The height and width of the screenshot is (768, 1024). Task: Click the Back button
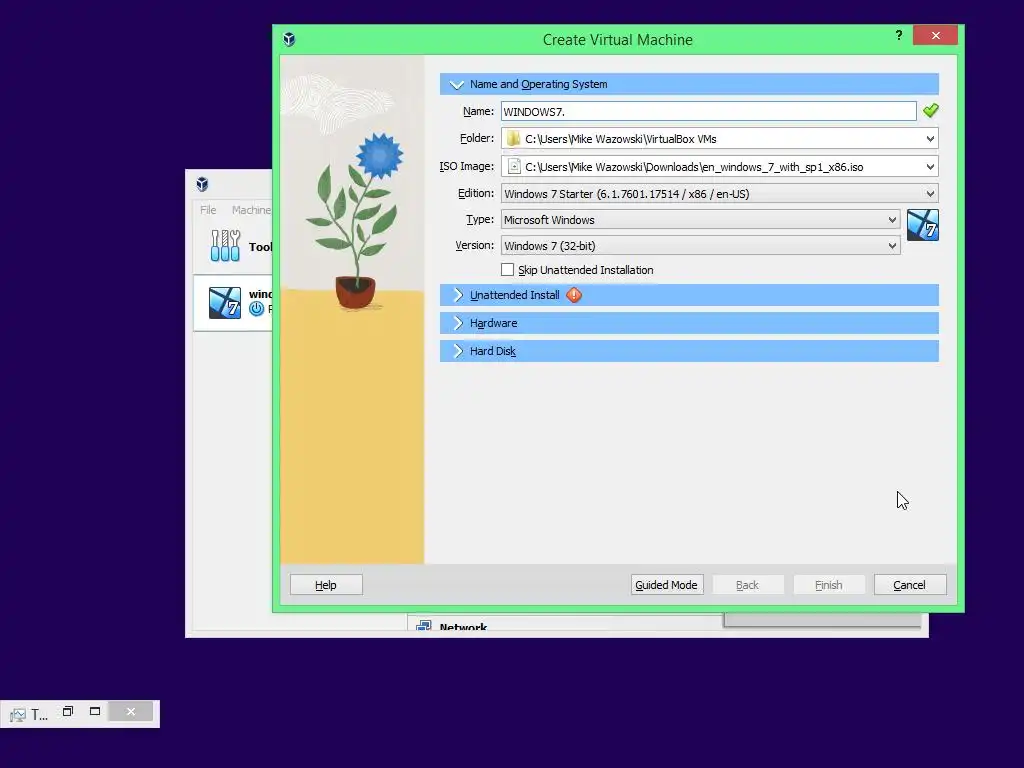(748, 585)
